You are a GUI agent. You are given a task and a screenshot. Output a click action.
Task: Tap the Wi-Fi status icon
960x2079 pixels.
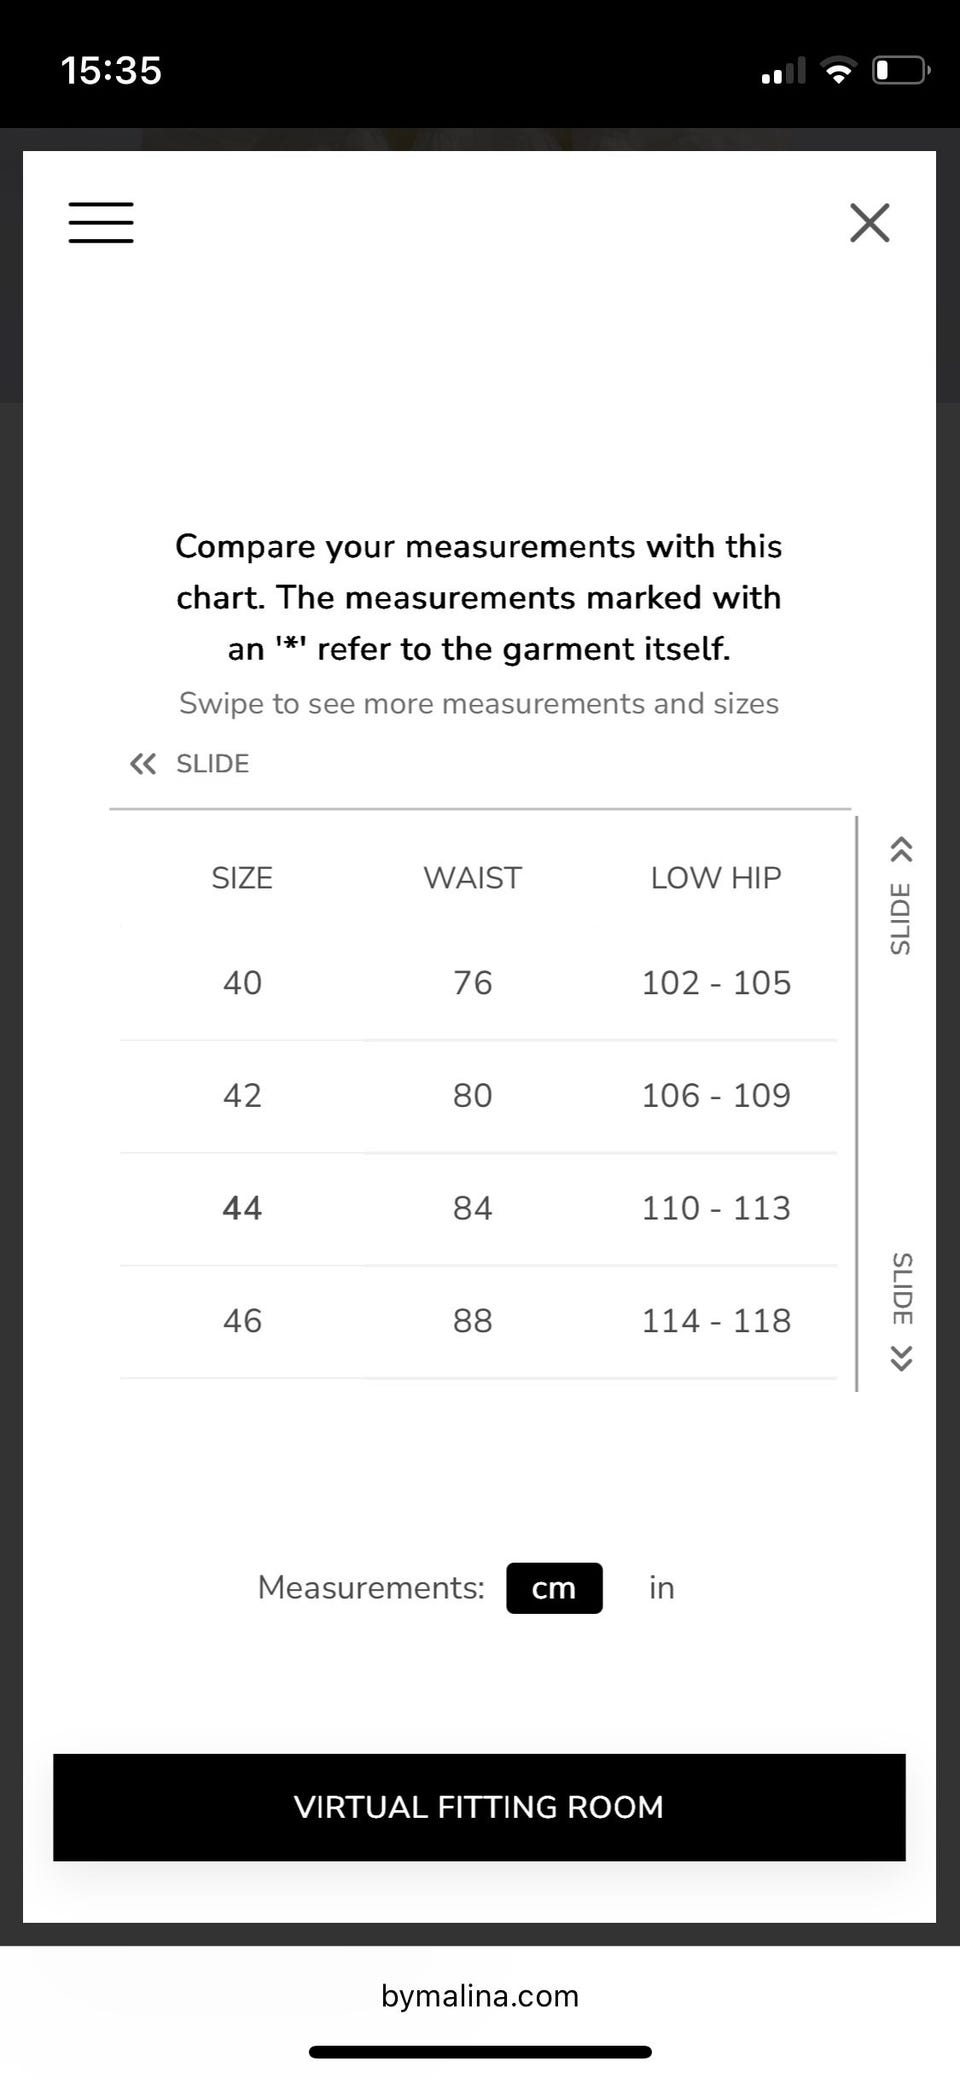838,70
